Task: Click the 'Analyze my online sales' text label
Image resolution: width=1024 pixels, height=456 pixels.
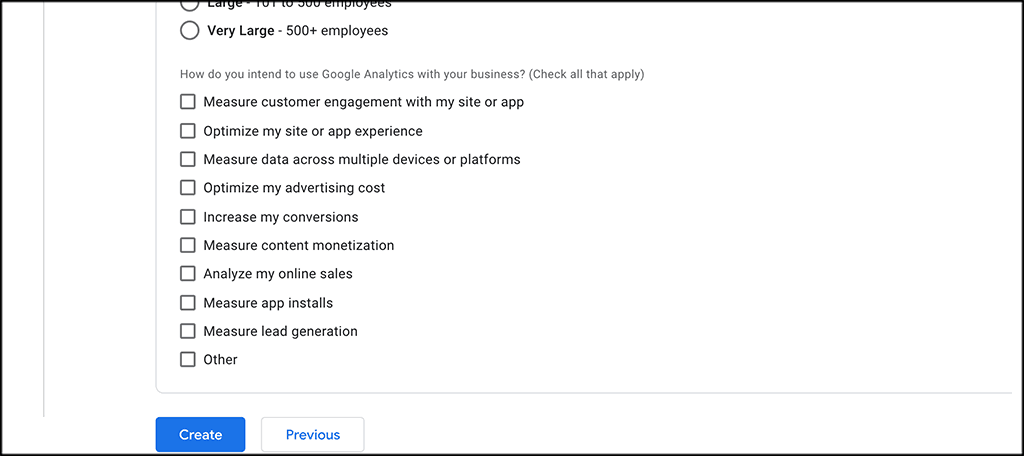Action: [x=277, y=274]
